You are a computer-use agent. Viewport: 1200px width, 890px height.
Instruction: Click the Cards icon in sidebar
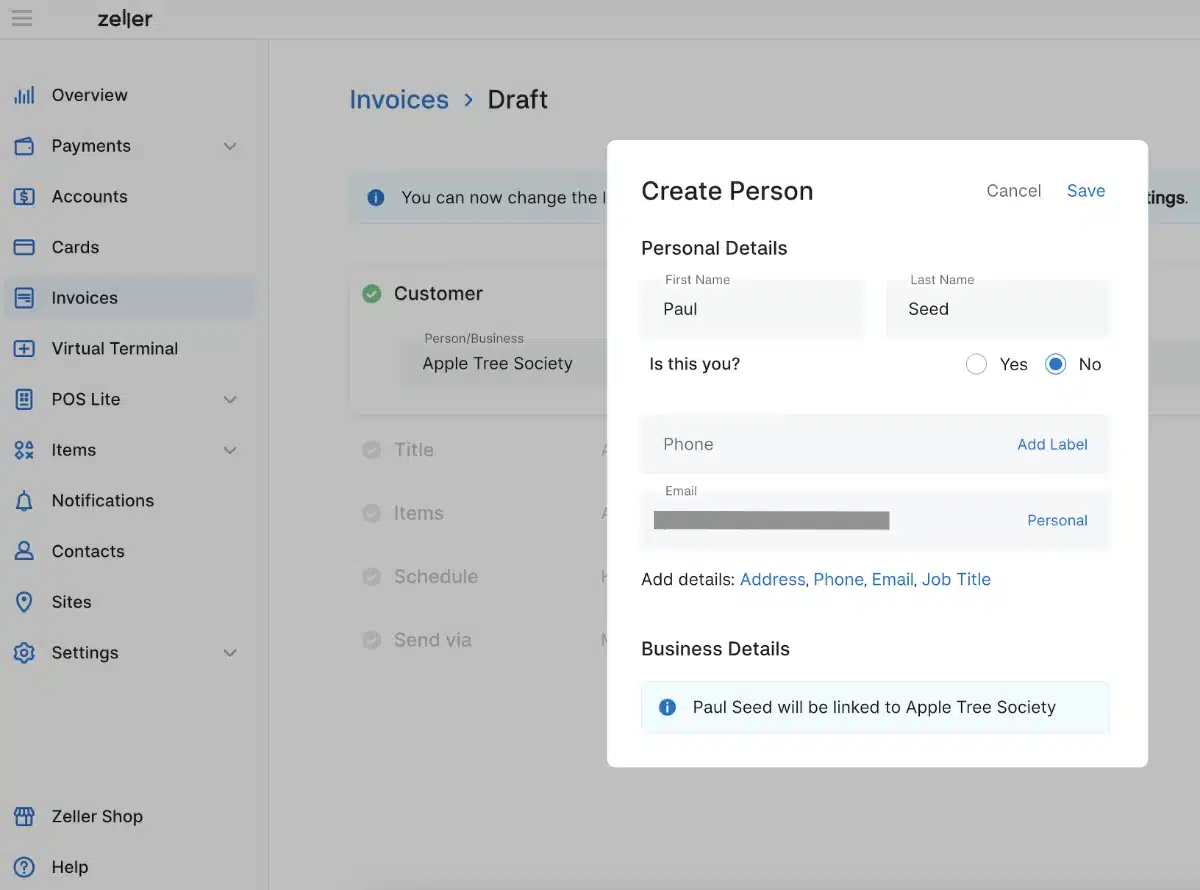click(x=24, y=247)
